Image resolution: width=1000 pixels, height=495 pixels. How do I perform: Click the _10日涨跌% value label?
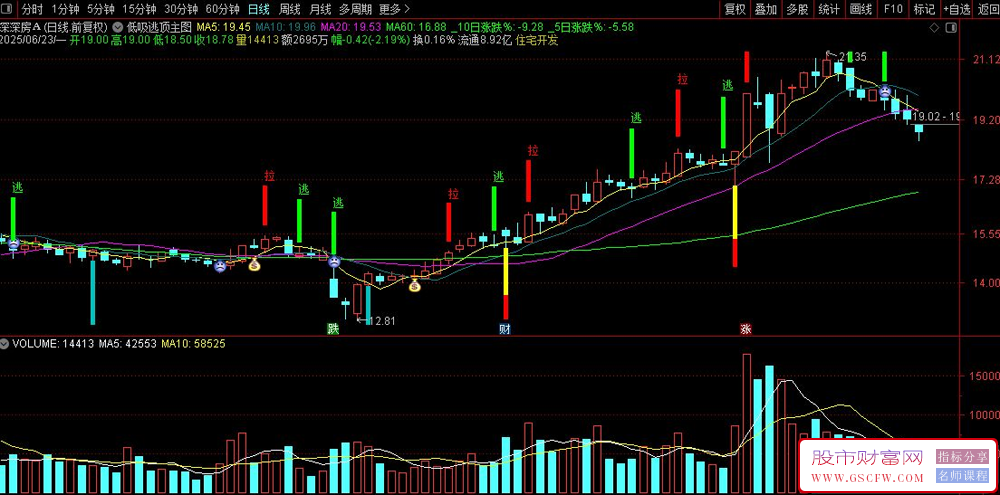[x=497, y=27]
